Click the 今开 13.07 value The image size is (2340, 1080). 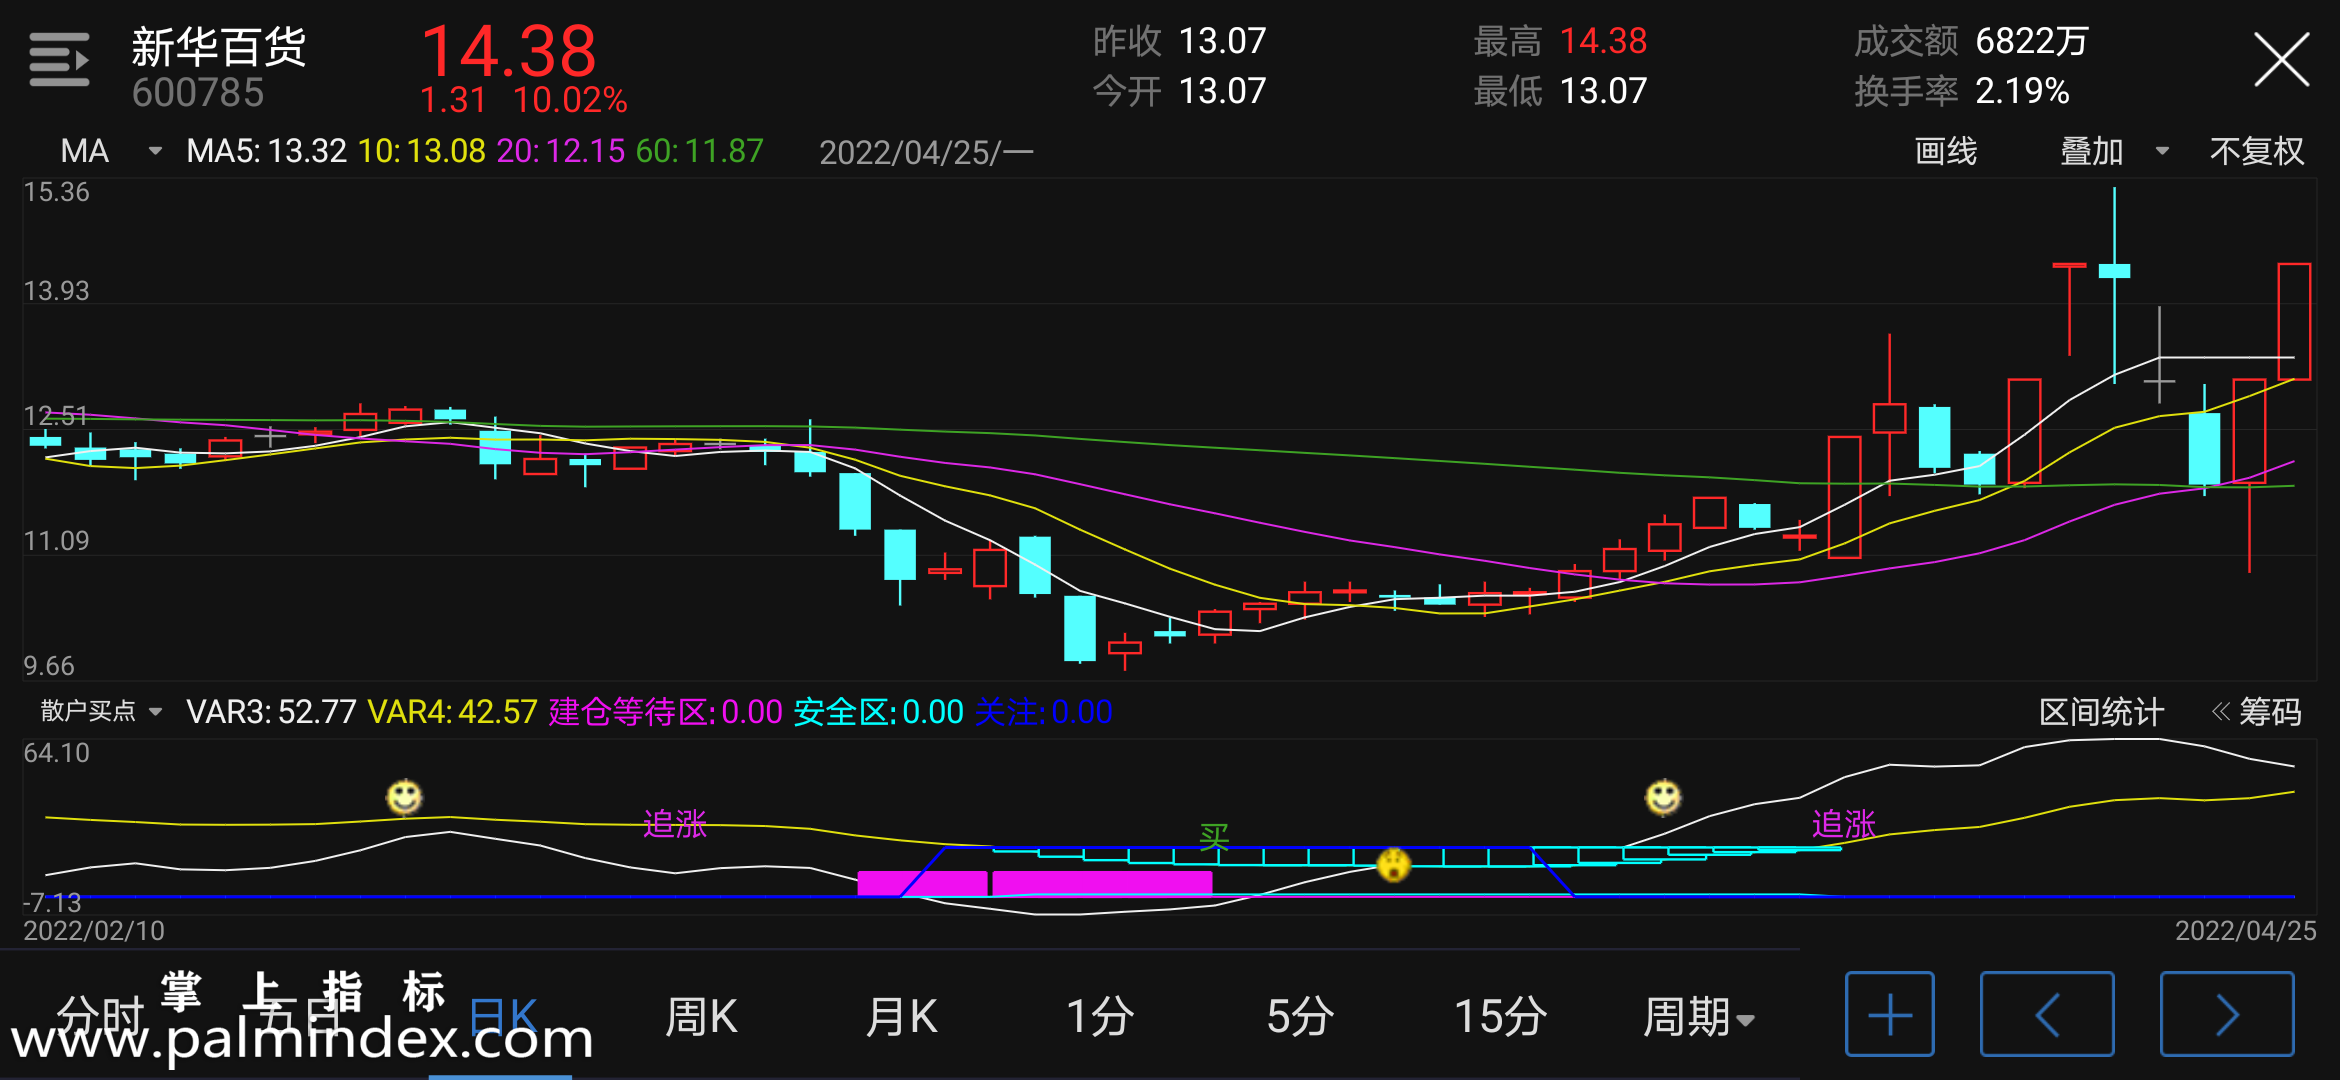pos(1179,91)
